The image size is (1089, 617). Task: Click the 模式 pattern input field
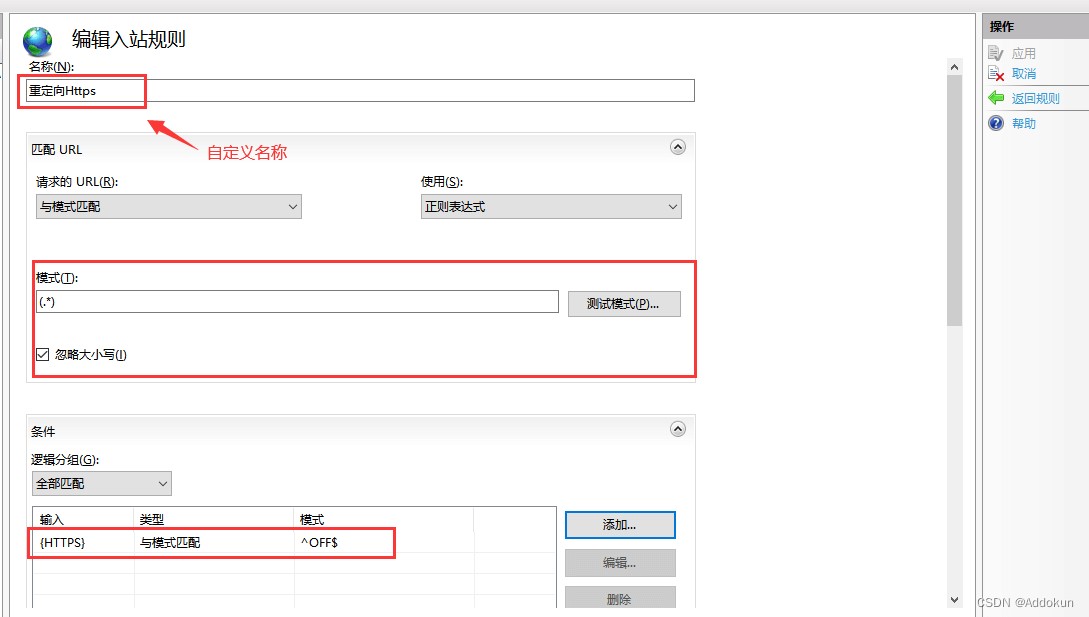pos(297,302)
